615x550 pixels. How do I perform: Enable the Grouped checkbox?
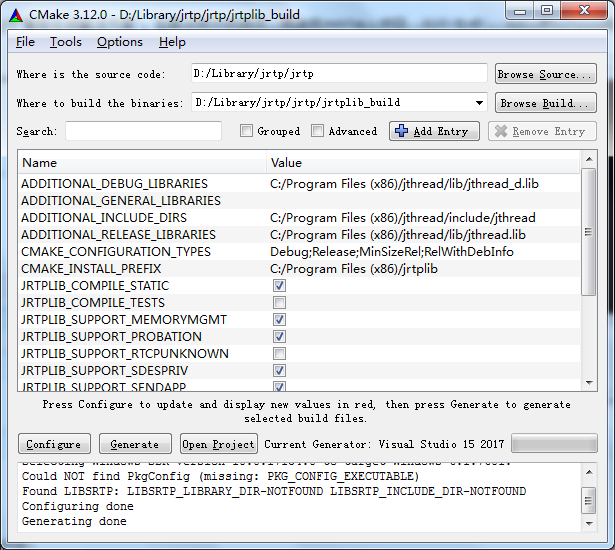click(246, 131)
